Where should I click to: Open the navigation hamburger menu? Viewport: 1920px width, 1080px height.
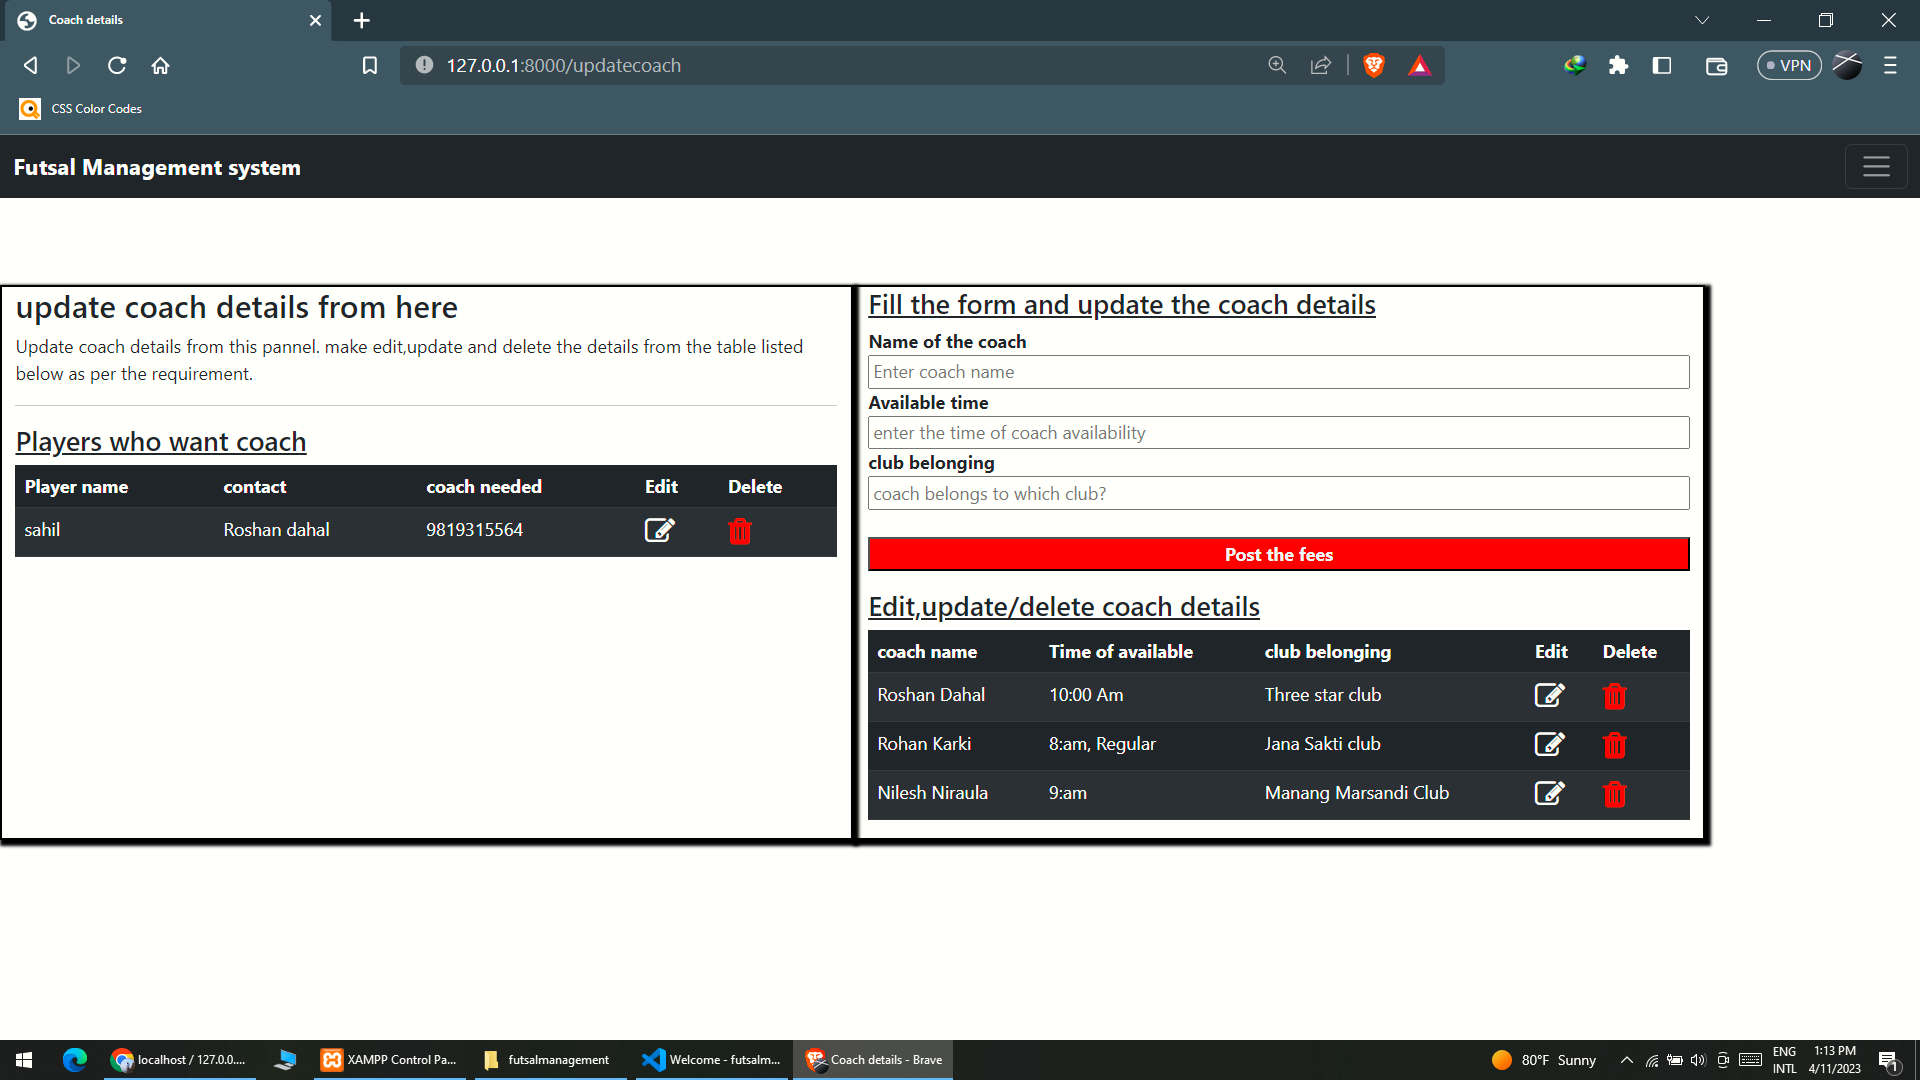pyautogui.click(x=1875, y=166)
